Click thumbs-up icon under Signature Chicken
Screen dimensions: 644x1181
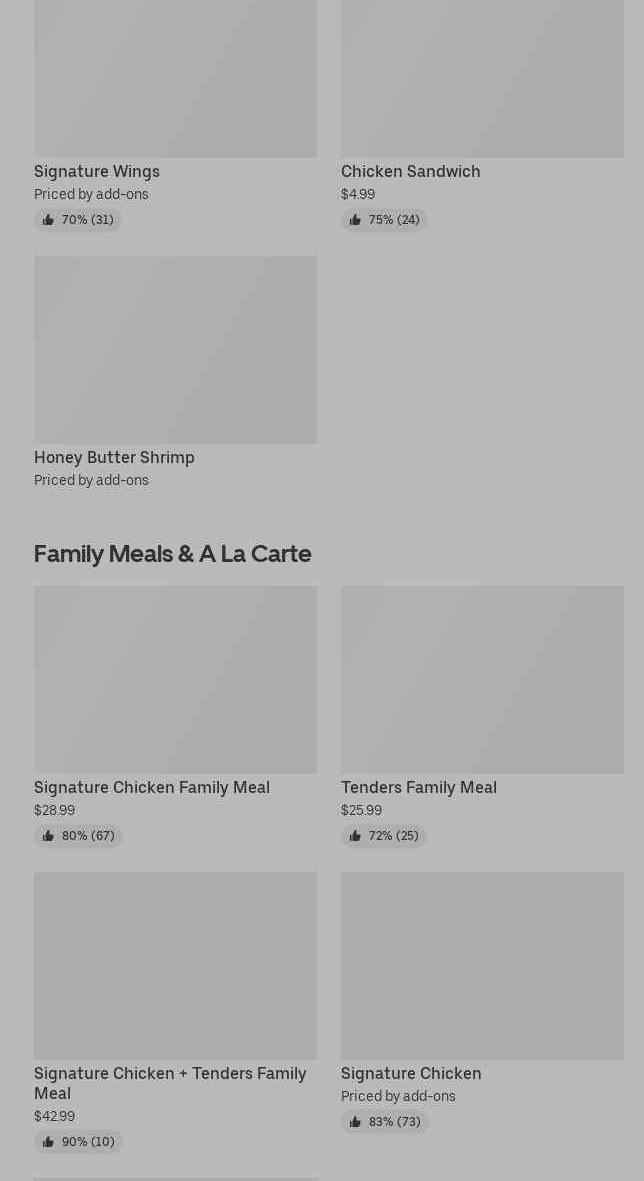(x=356, y=1122)
